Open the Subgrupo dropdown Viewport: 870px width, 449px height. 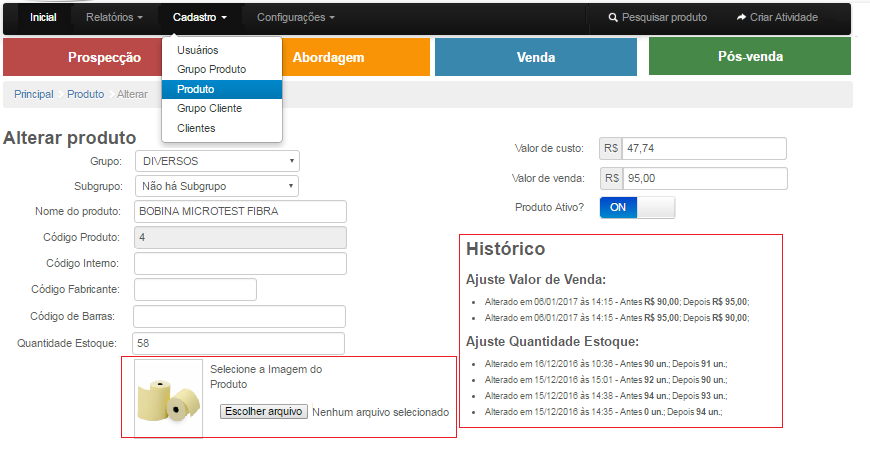pyautogui.click(x=217, y=186)
